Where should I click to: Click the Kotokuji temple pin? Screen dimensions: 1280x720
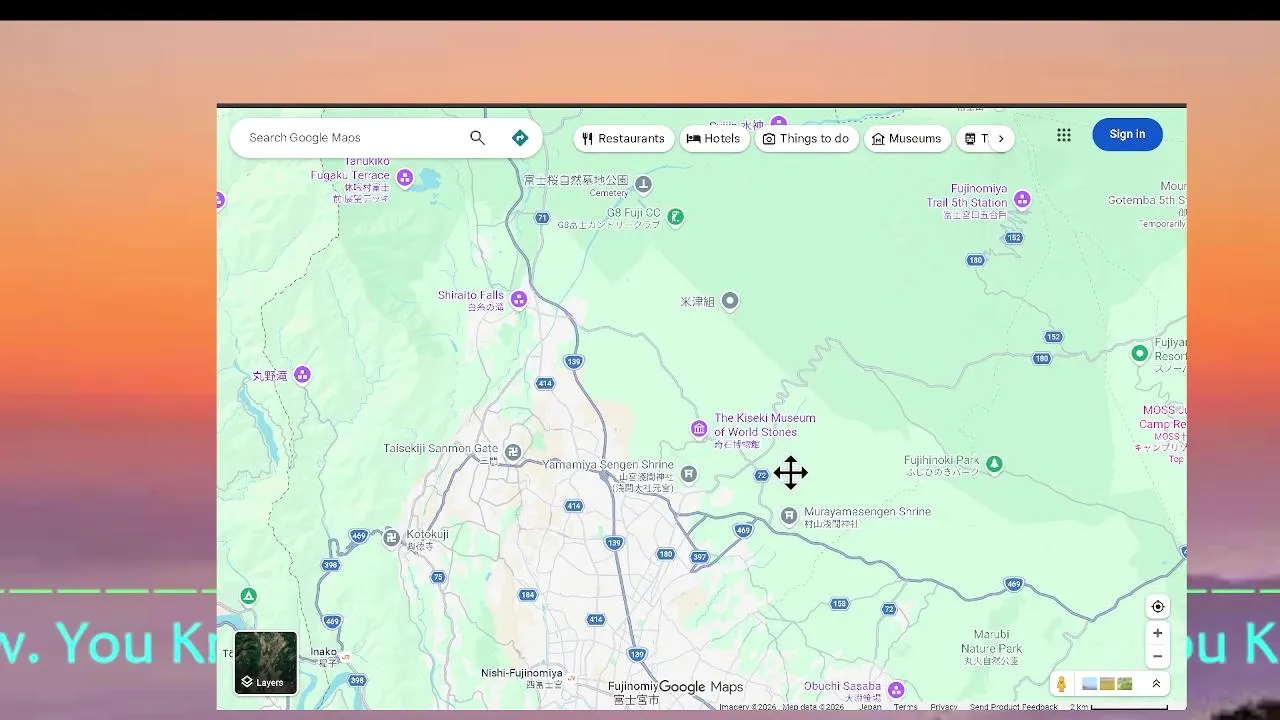[392, 537]
